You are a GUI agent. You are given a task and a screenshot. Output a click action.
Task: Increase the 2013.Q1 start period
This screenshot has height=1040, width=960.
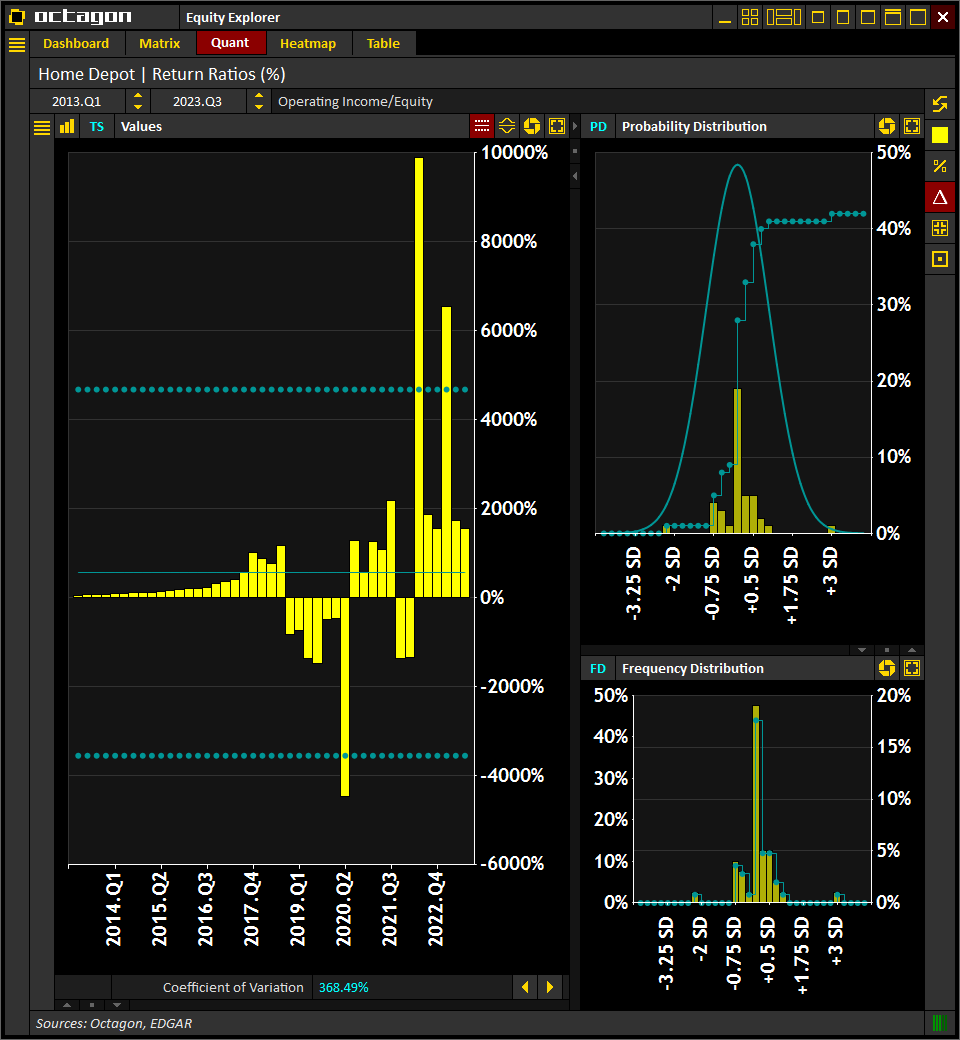(138, 96)
